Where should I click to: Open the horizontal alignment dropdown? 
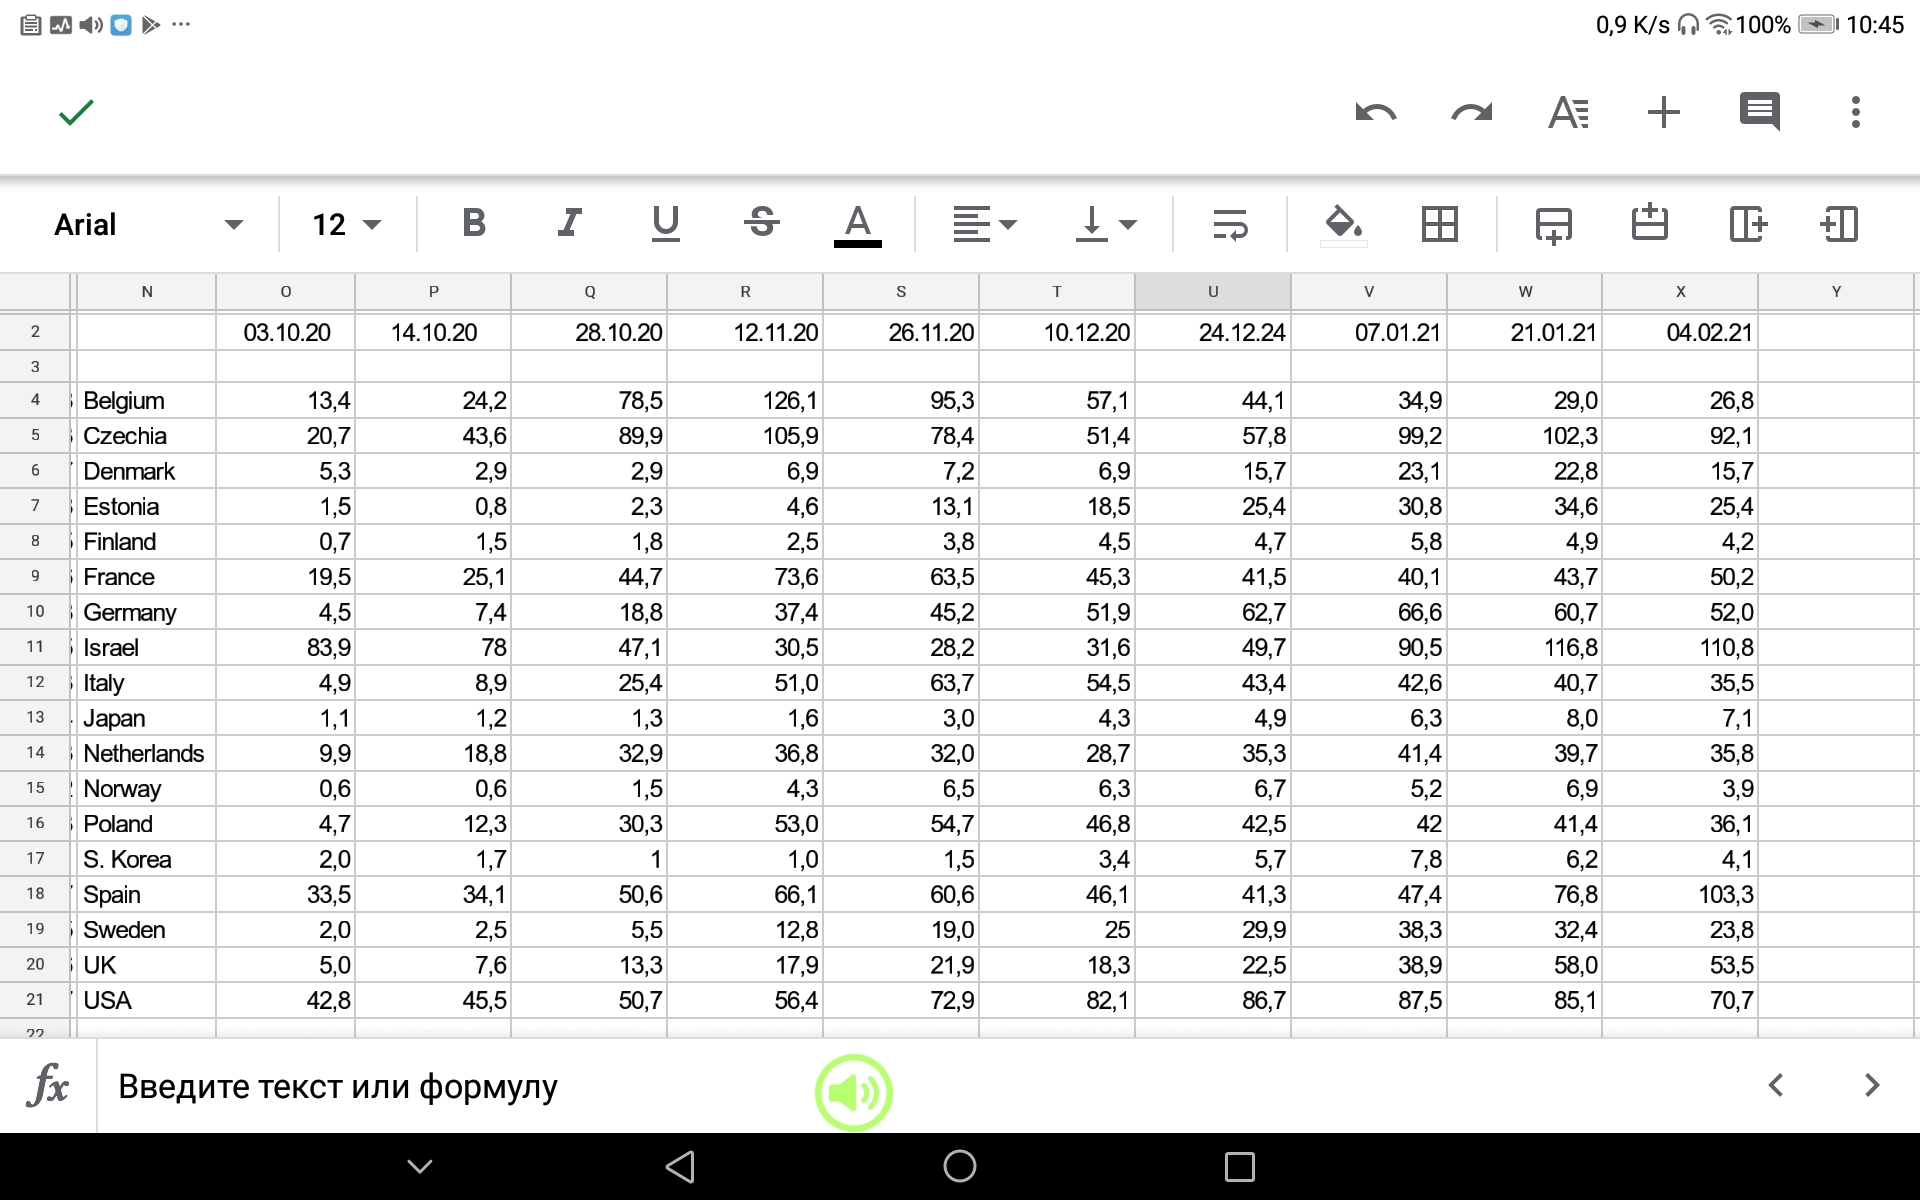984,224
